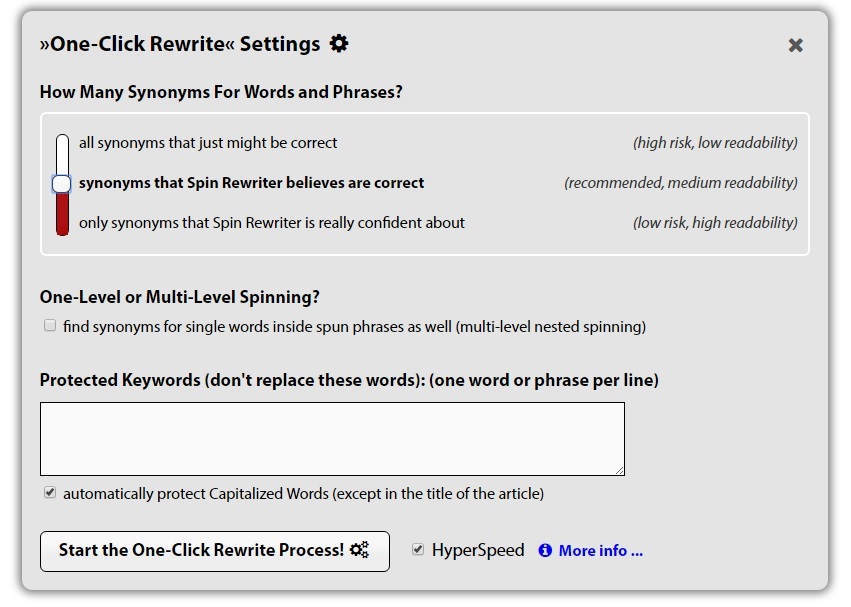
Task: Toggle the HyperSpeed checkbox
Action: tap(418, 549)
